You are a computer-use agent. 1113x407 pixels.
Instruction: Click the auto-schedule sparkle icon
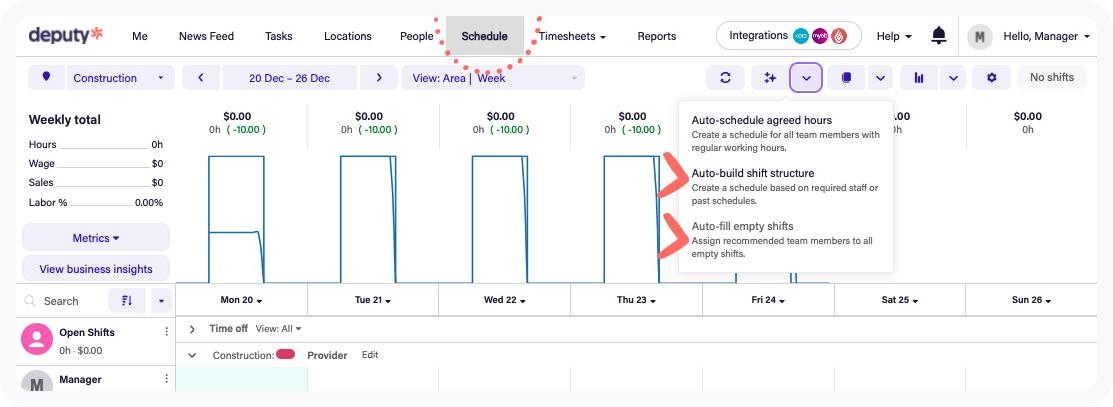click(x=769, y=78)
